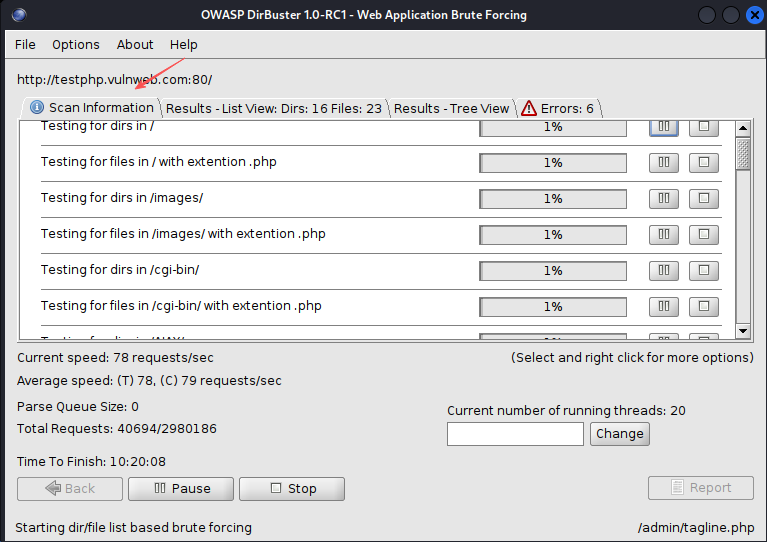Select 'Testing for files in /cgi-bin/ with extention .php'
Screen dimensions: 767x542
[181, 306]
